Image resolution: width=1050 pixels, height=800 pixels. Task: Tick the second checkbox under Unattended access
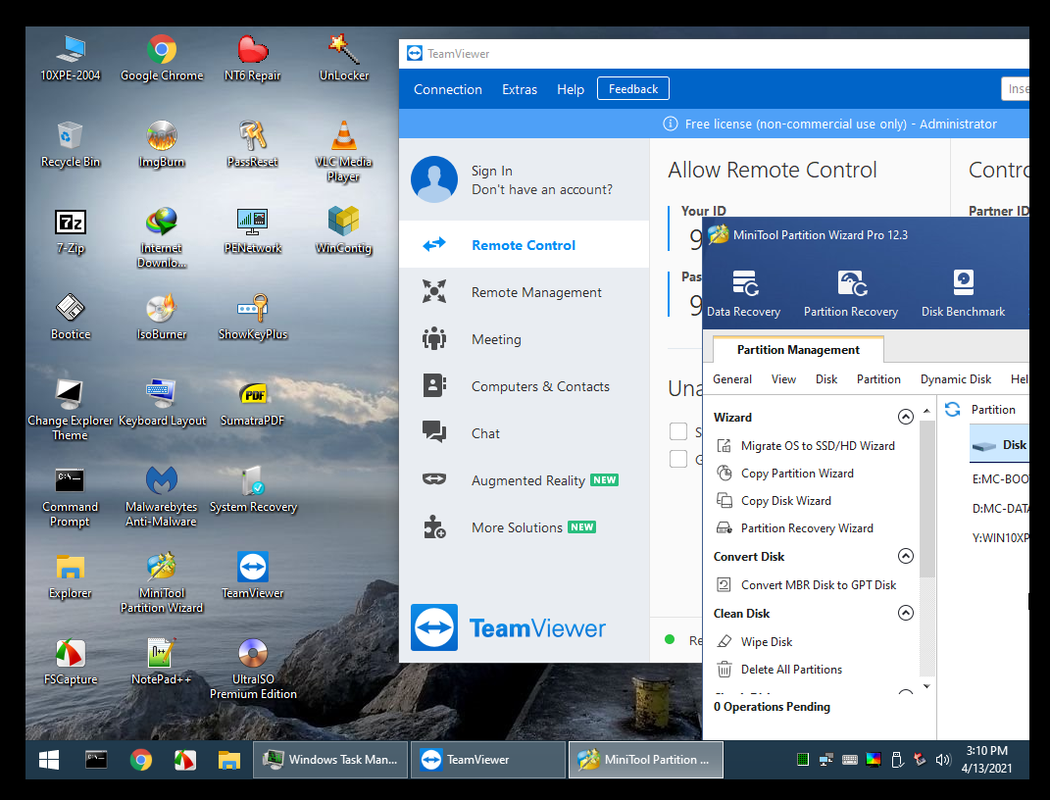click(x=678, y=459)
